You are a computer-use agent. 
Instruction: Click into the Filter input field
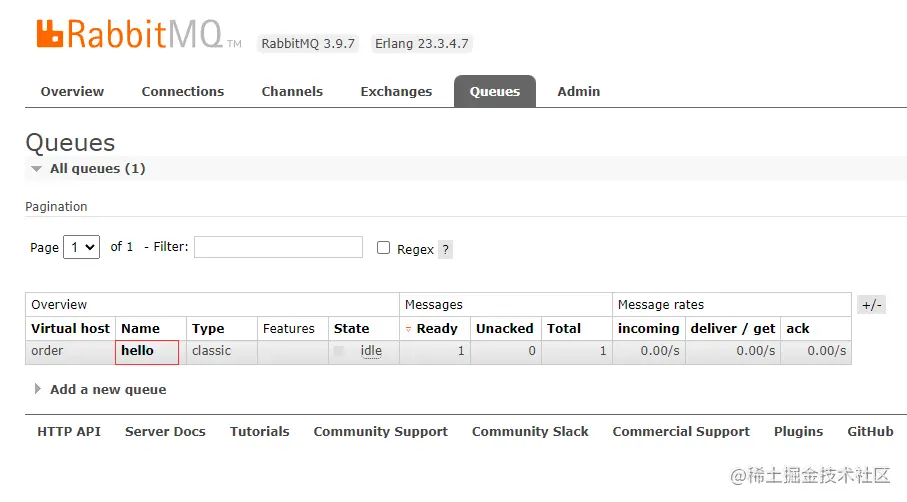(278, 247)
